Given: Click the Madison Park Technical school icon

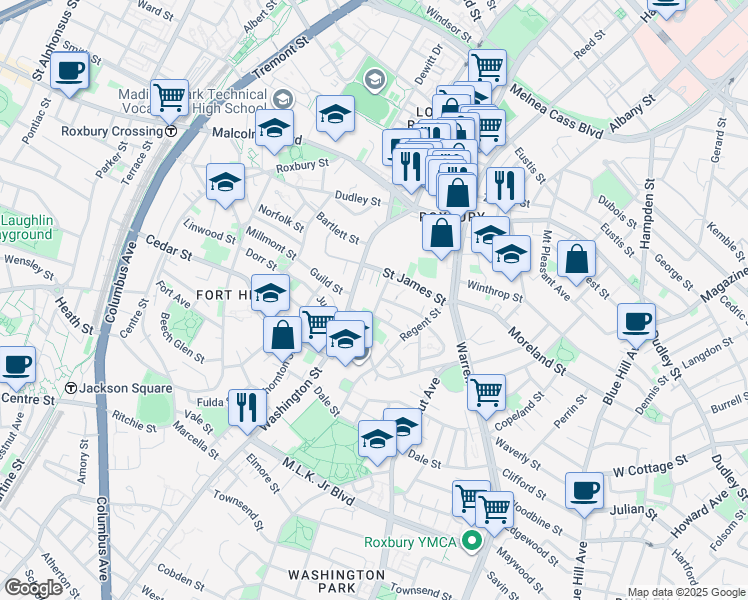Looking at the screenshot, I should (282, 98).
